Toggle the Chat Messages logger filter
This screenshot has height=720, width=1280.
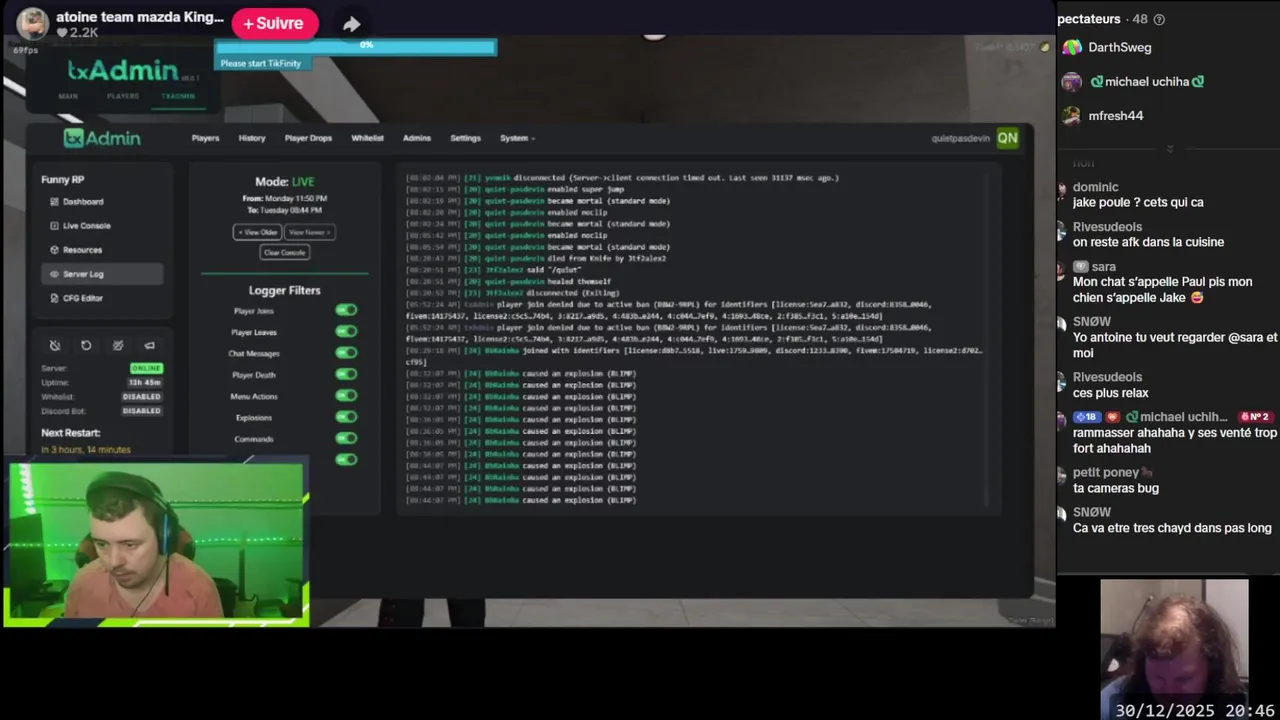pos(346,352)
